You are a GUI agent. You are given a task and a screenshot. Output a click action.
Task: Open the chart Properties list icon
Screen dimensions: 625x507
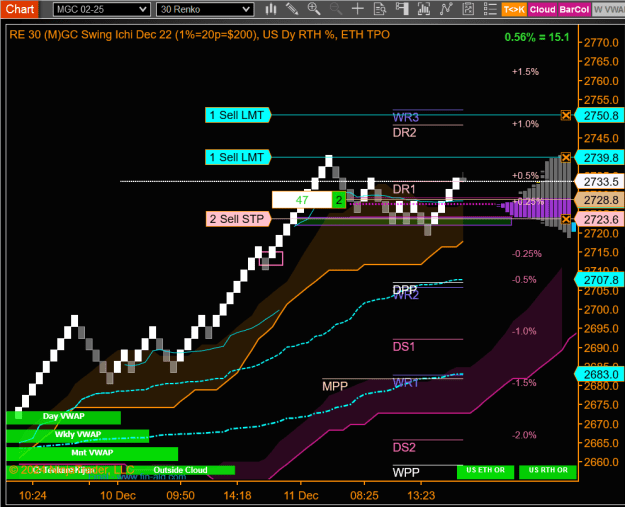click(x=490, y=9)
